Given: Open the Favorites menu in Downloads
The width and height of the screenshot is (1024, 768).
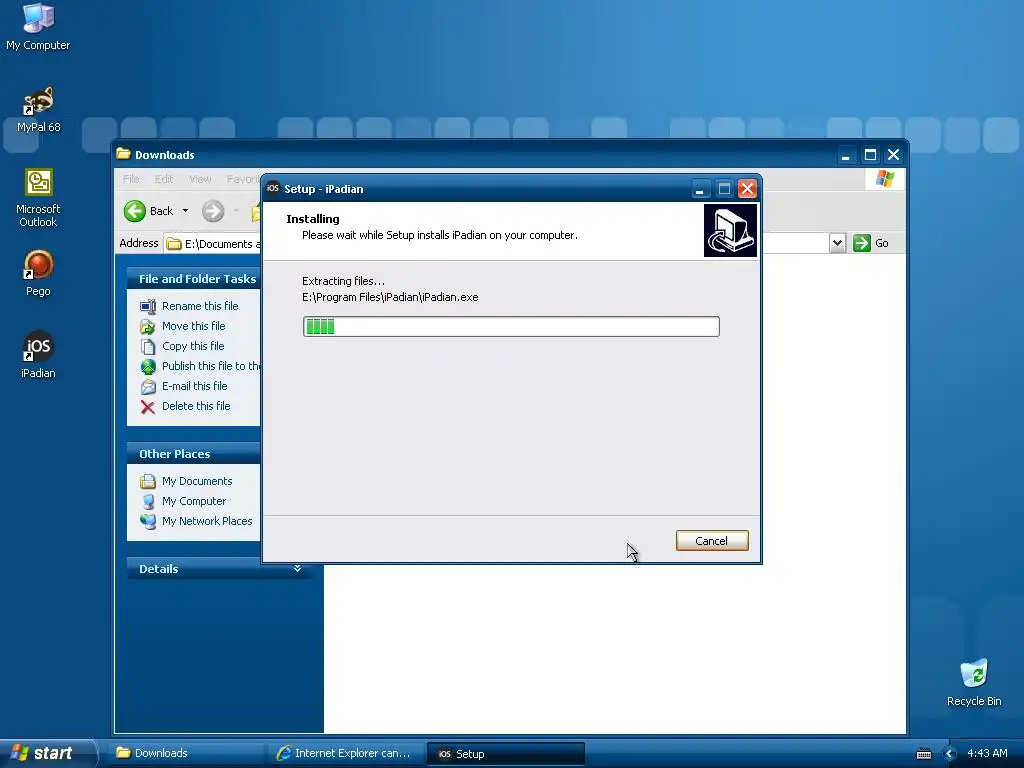Looking at the screenshot, I should click(x=243, y=179).
